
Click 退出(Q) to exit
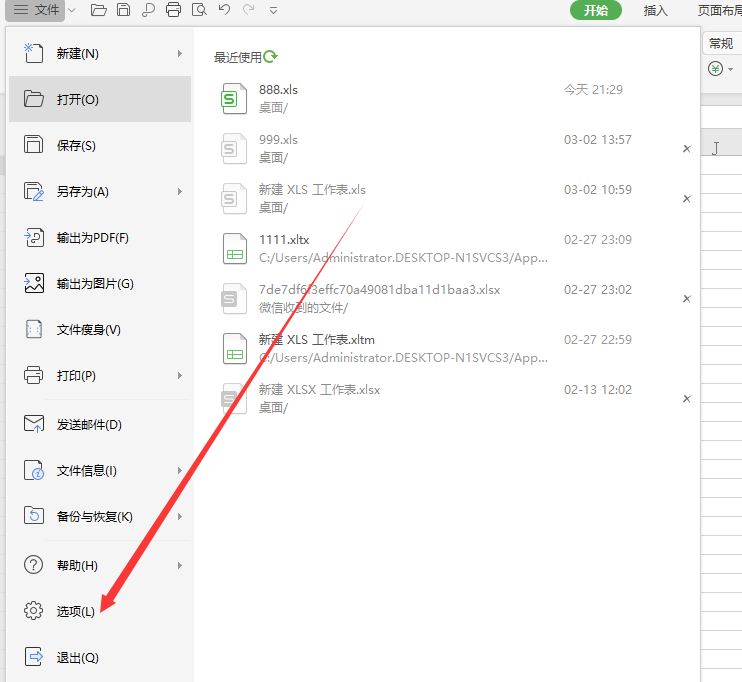[100, 657]
